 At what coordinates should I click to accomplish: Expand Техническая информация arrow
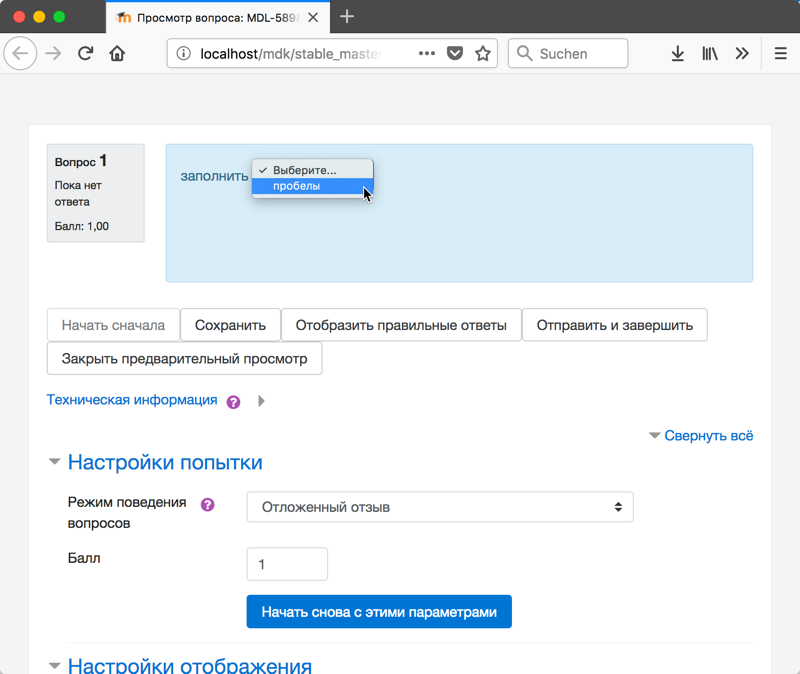[261, 401]
